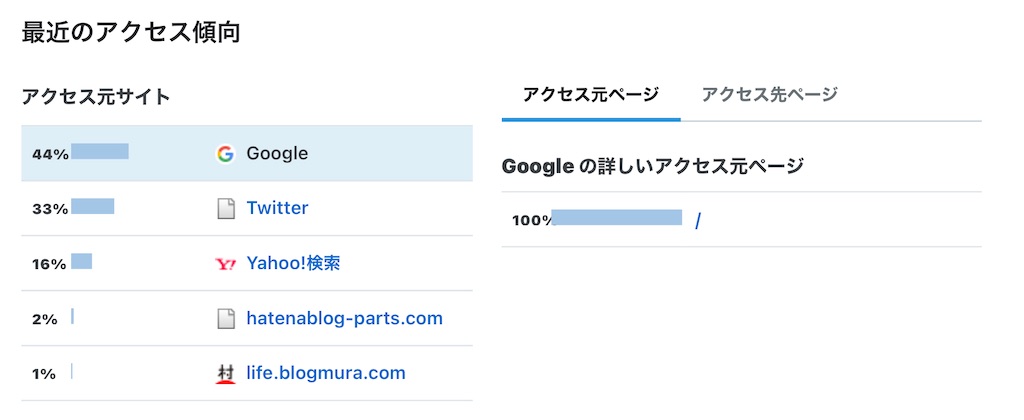
Task: Click the Yahoo! search icon
Action: coord(226,264)
